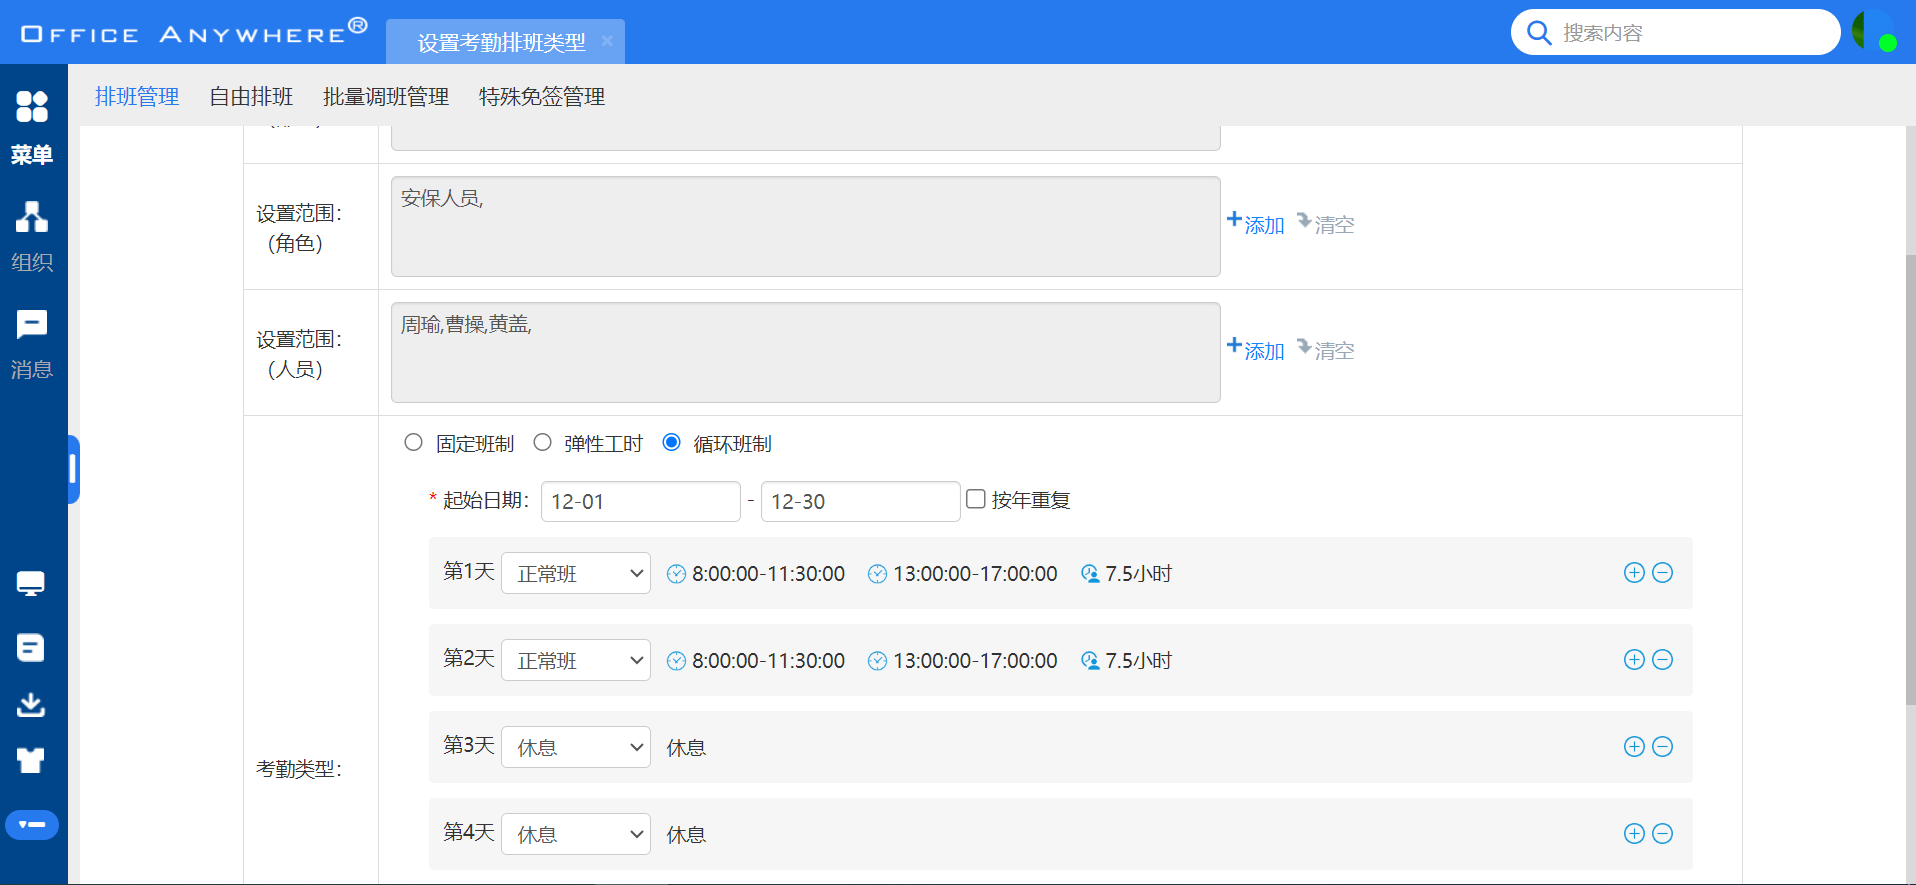
Task: Switch to the 排班管理 tab
Action: [x=137, y=96]
